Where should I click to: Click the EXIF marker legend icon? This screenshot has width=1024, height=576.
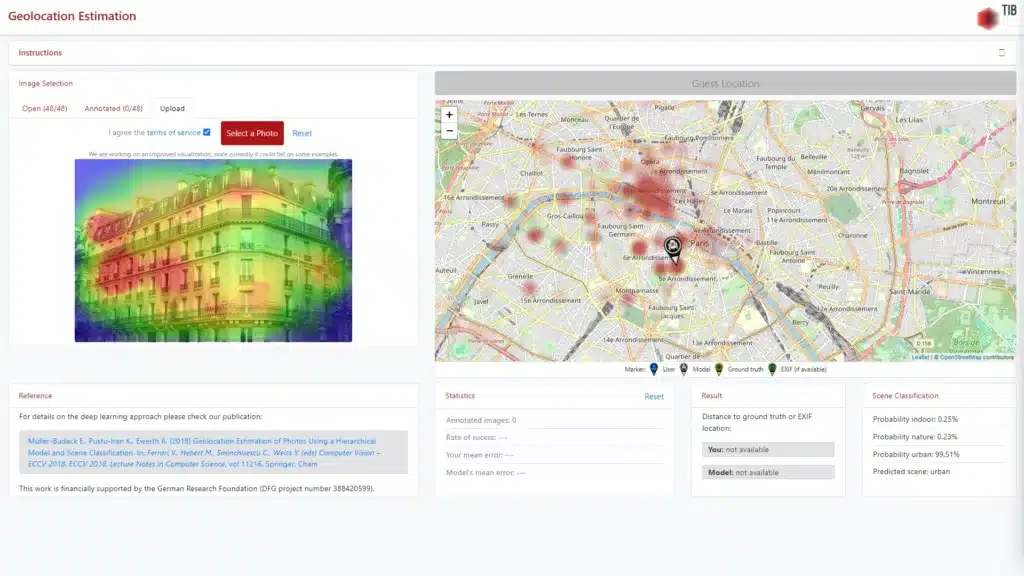tap(772, 370)
